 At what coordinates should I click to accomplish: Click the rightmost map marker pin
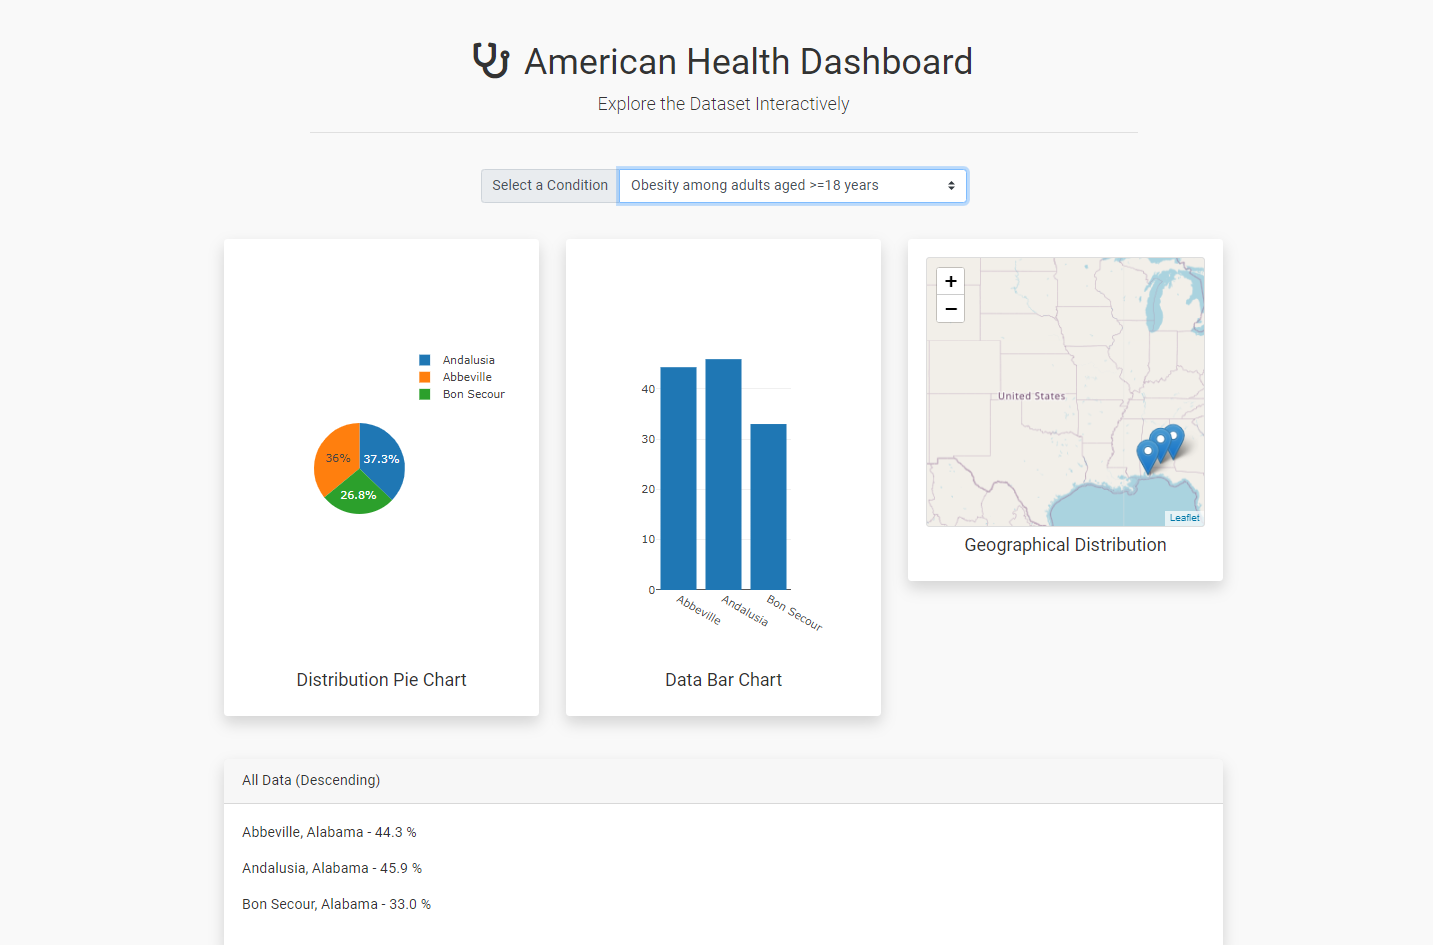[x=1175, y=438]
